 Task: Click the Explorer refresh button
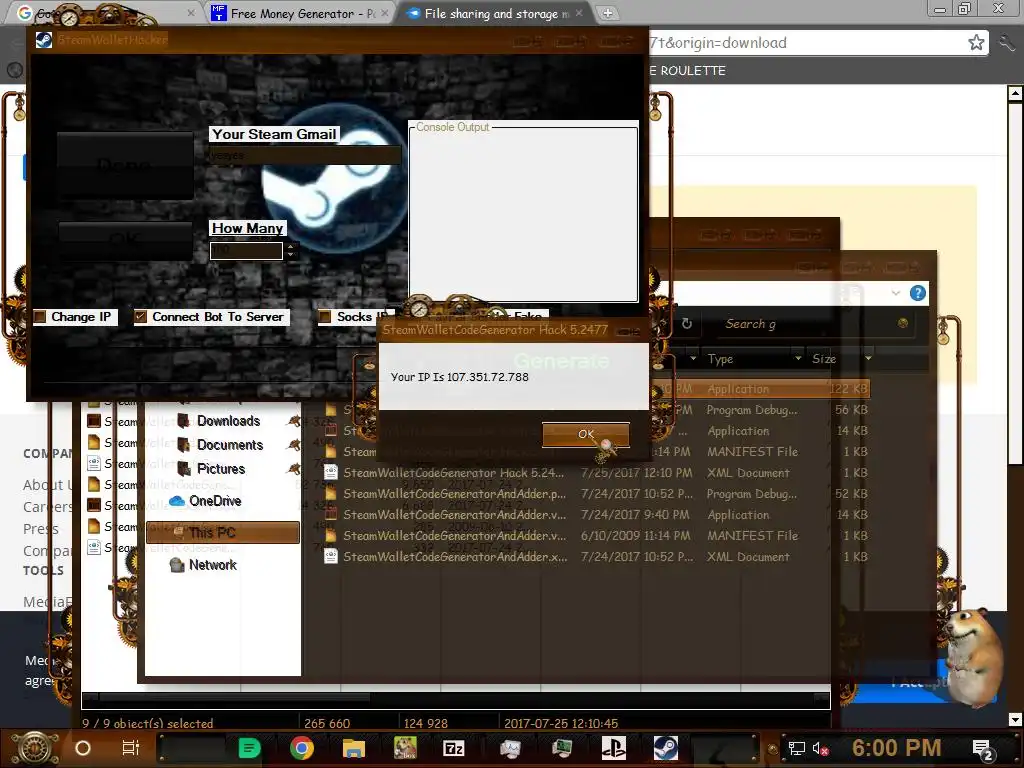point(686,324)
